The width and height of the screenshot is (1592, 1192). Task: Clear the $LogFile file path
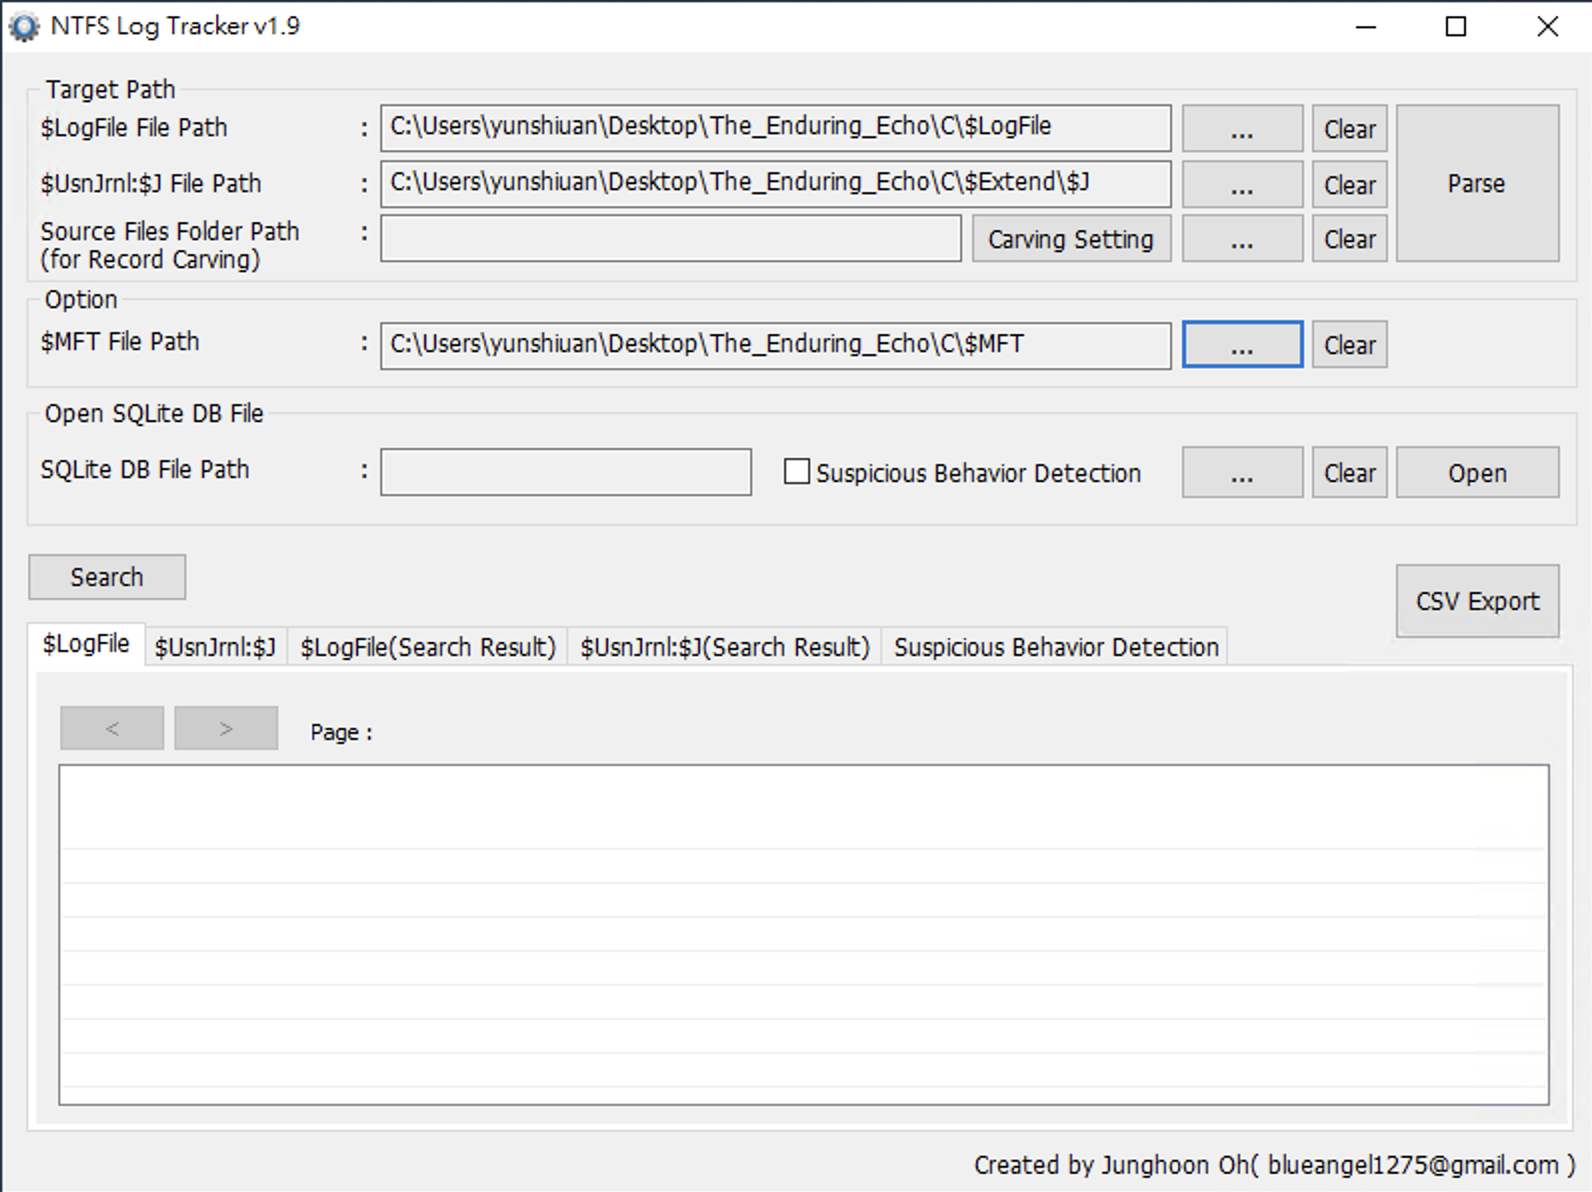1349,129
